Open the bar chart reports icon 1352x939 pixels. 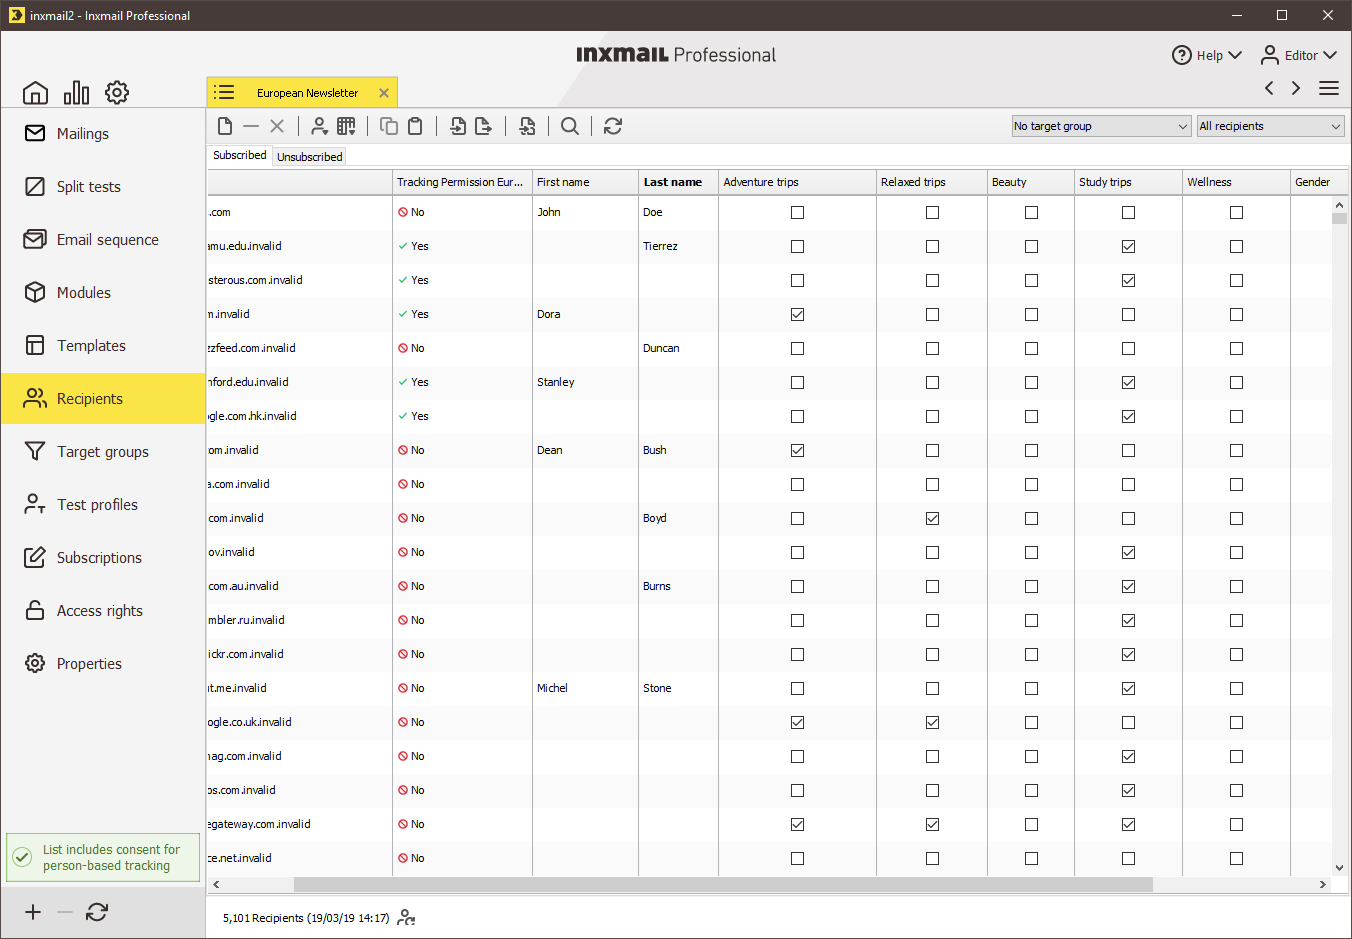(76, 93)
